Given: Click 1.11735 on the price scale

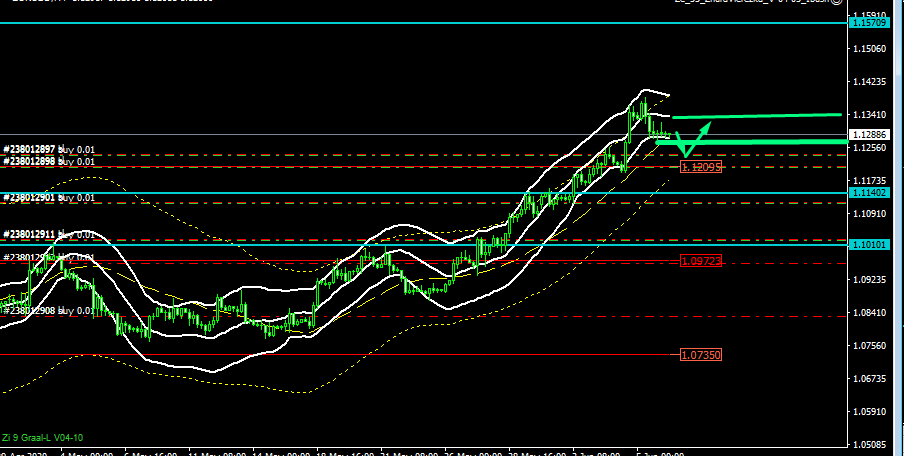Looking at the screenshot, I should coord(869,180).
